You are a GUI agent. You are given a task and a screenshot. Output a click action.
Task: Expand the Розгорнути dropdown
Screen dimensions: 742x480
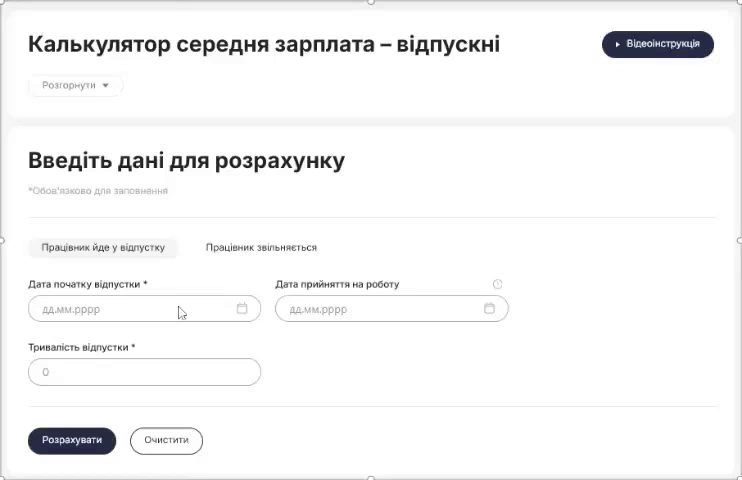coord(76,86)
